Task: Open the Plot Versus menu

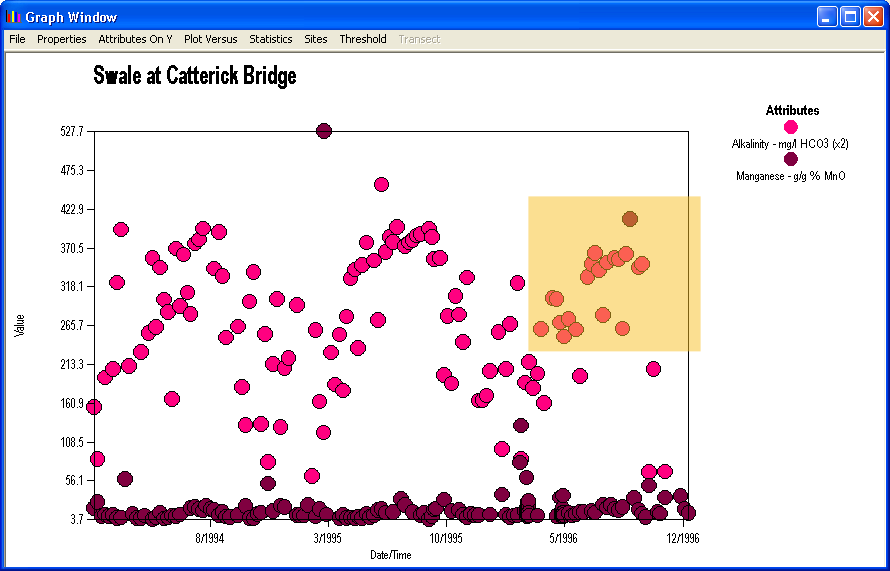Action: [211, 39]
